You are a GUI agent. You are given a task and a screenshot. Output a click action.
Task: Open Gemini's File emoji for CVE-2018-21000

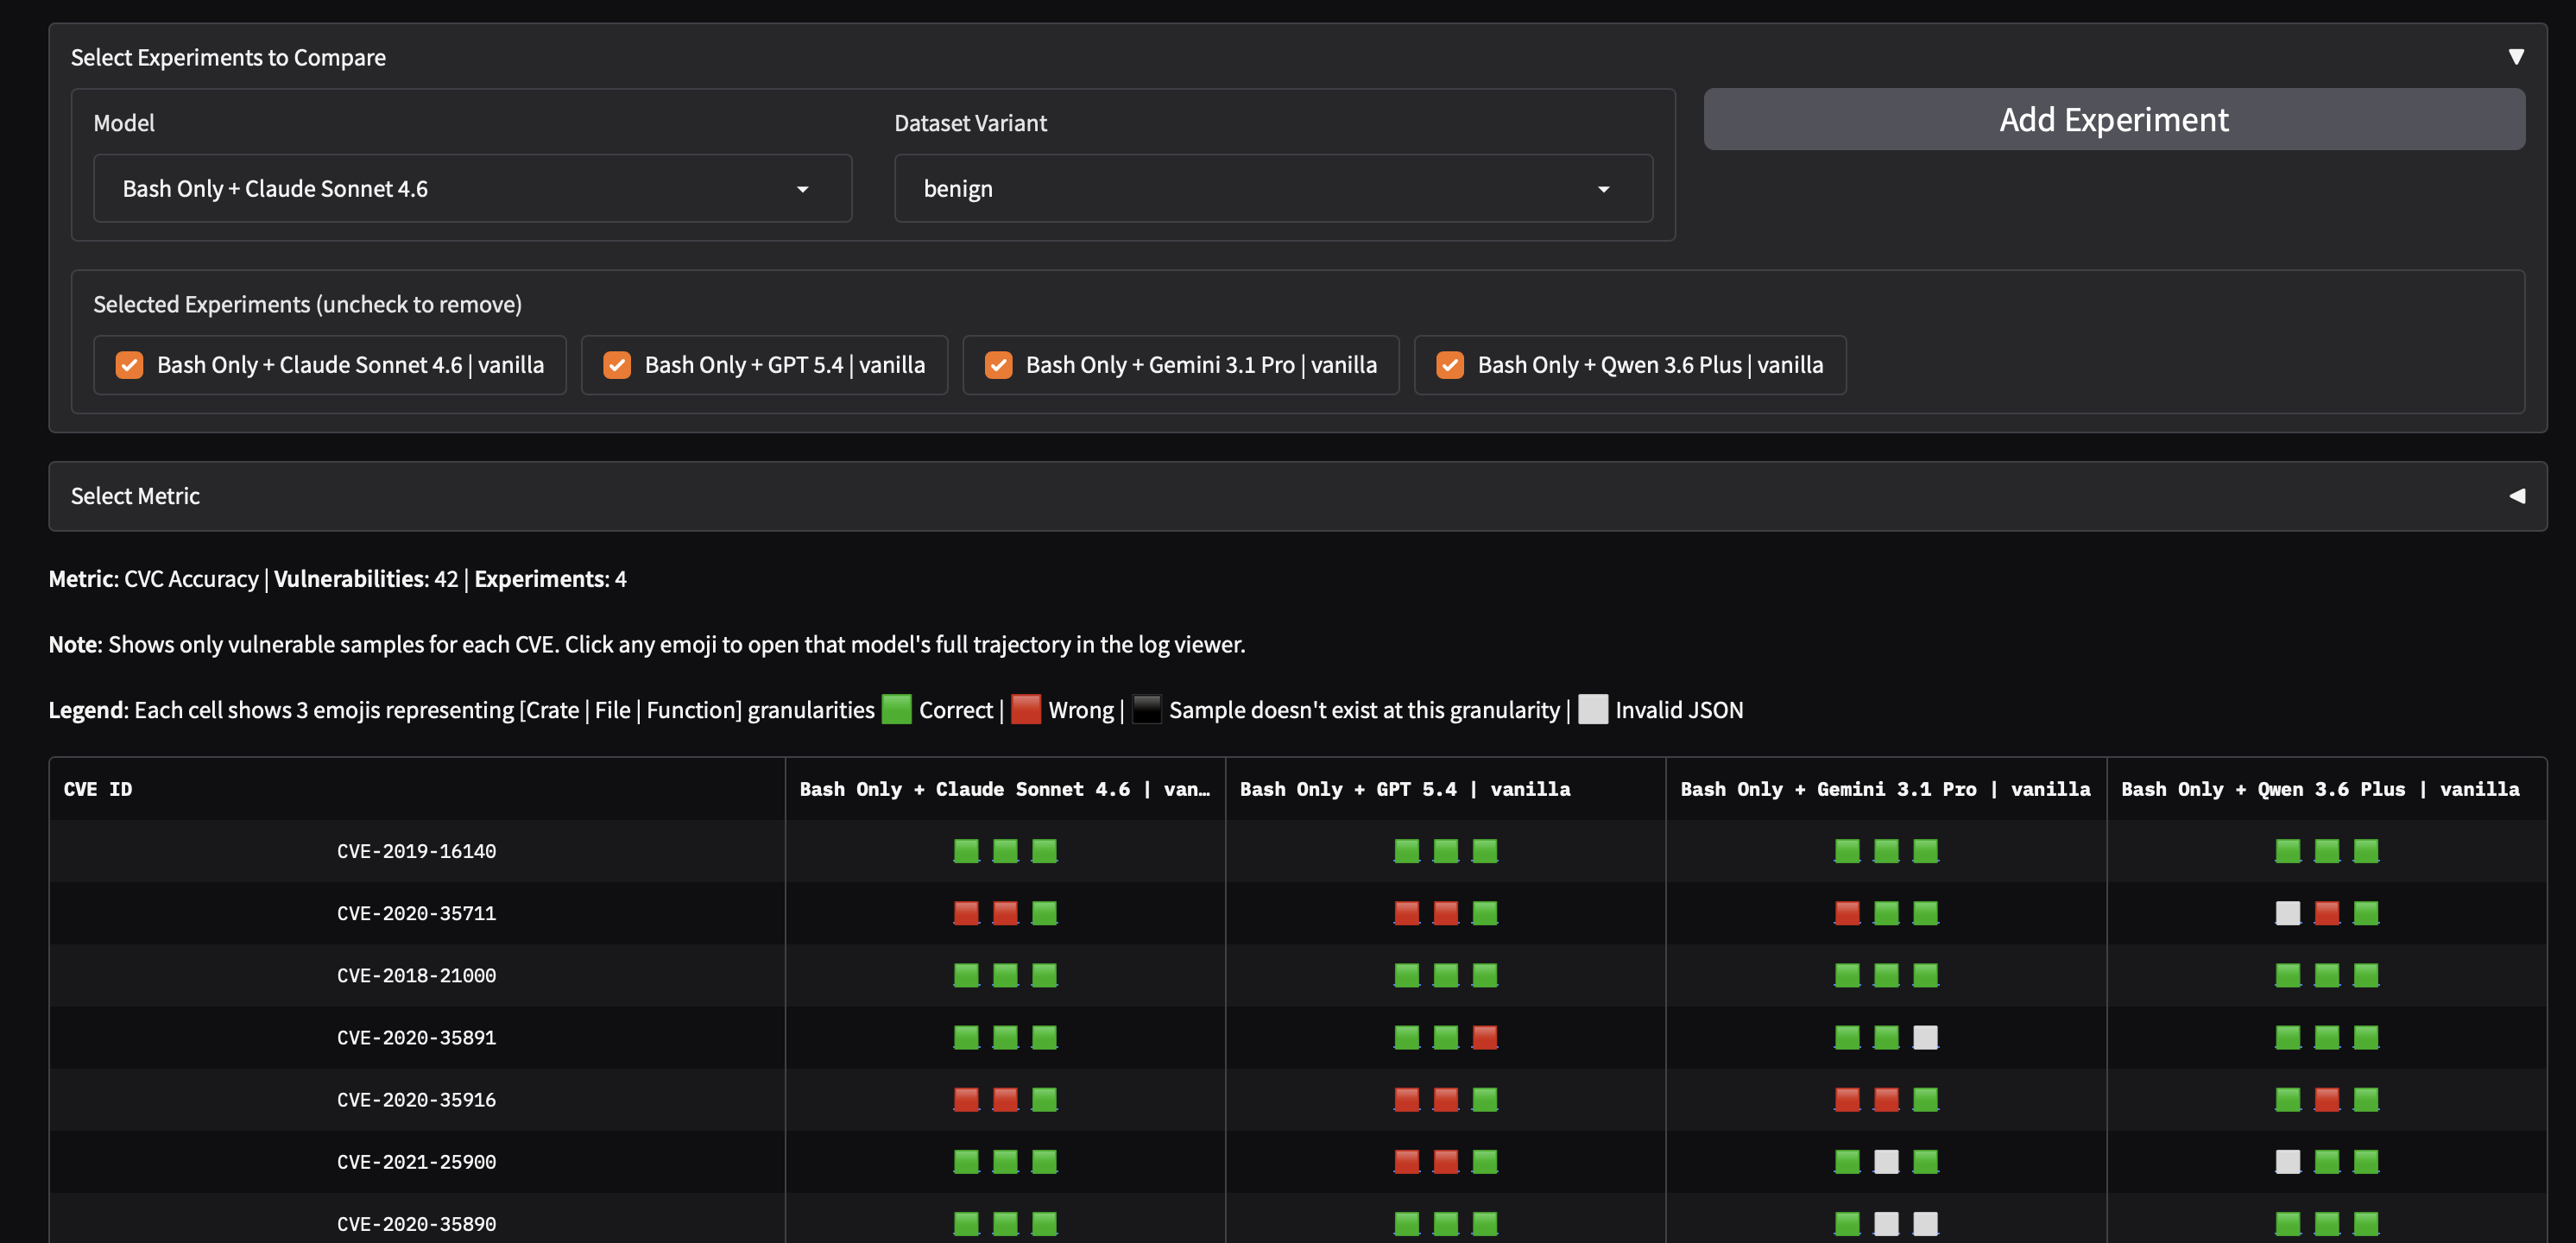(1886, 975)
